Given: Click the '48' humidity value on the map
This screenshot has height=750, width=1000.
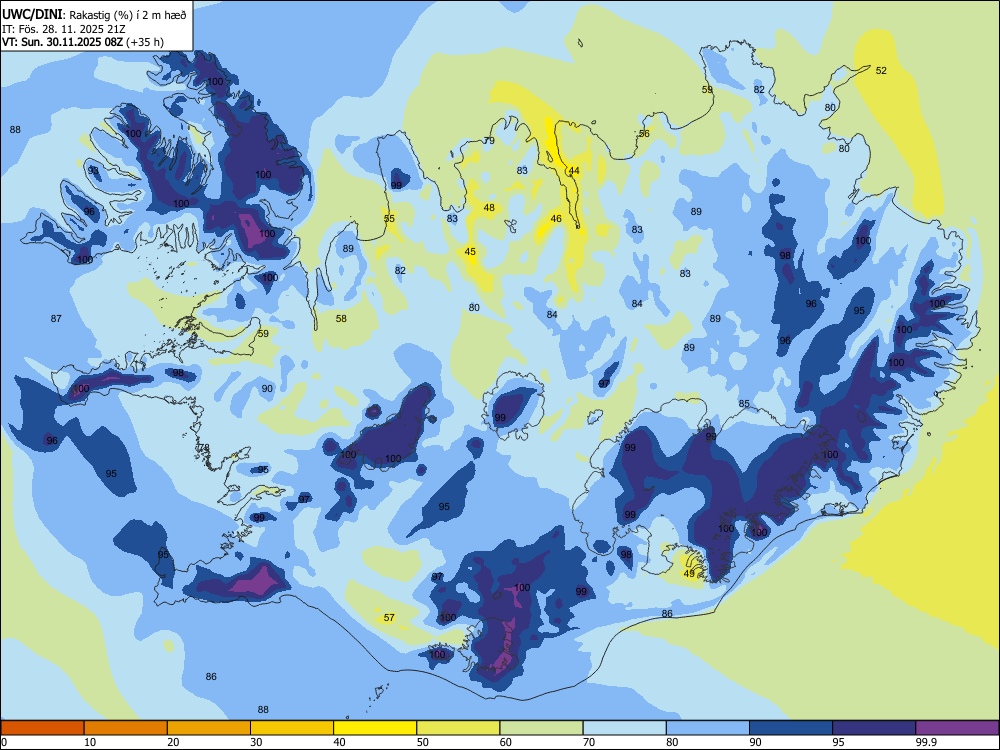Looking at the screenshot, I should click(489, 207).
